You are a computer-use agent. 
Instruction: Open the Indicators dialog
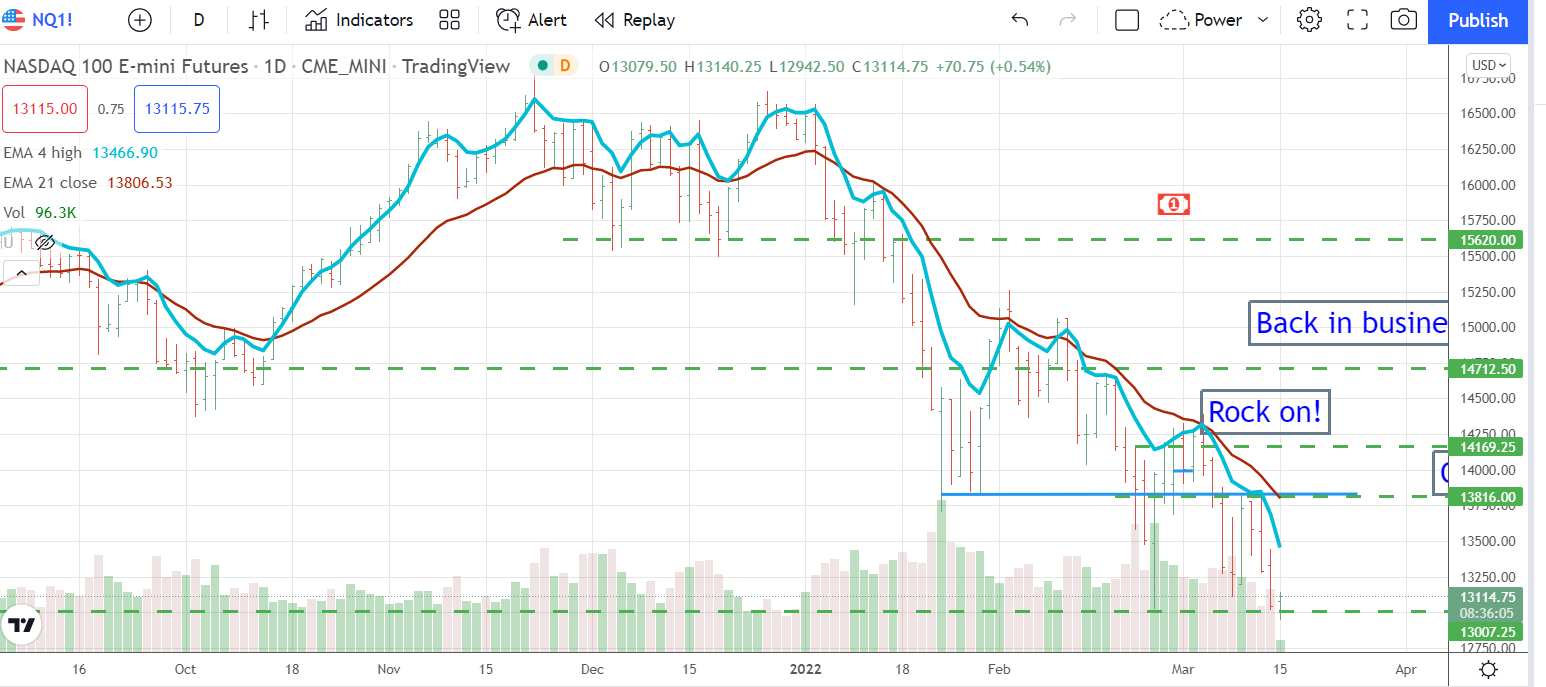[x=359, y=20]
